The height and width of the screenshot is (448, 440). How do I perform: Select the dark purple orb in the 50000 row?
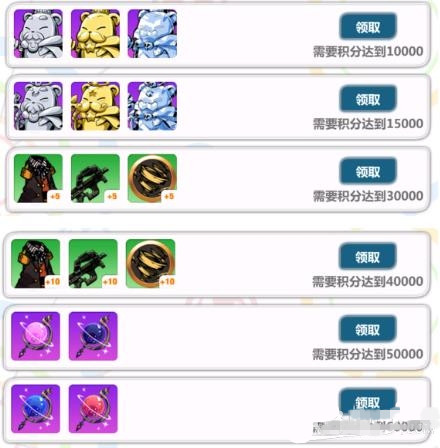click(93, 336)
